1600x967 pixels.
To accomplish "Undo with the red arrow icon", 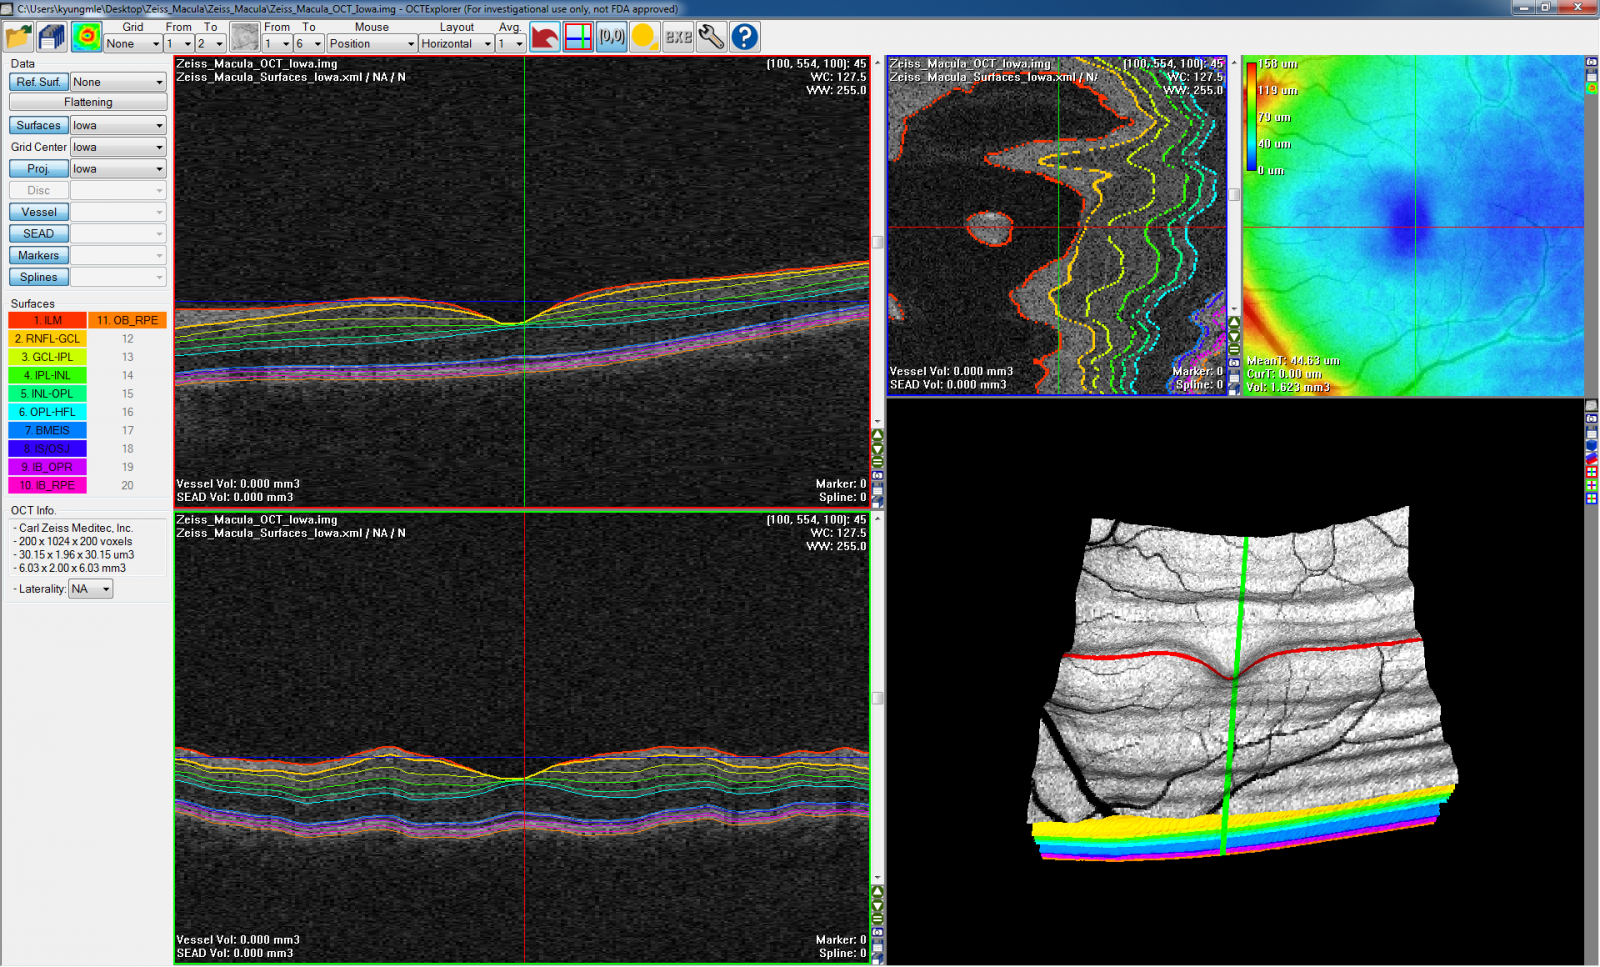I will coord(543,36).
